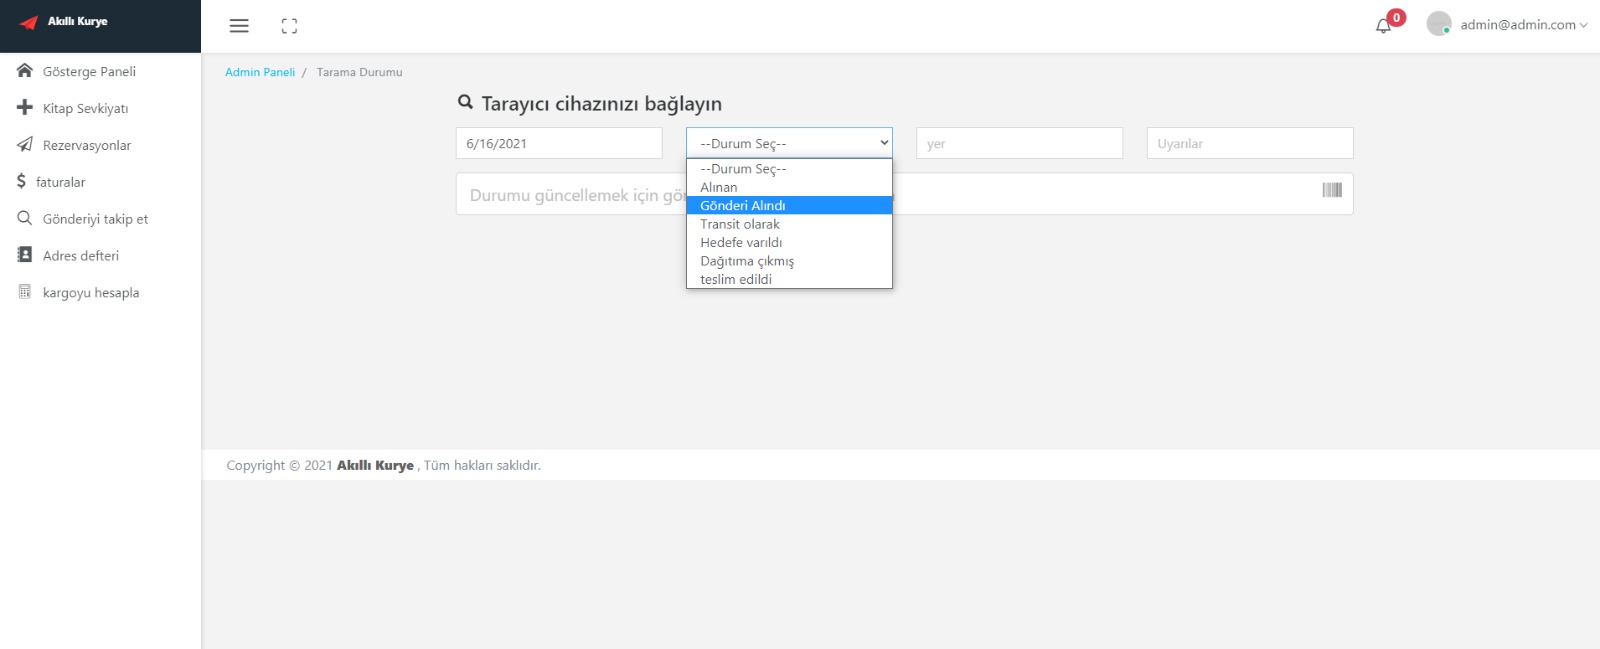Viewport: 1600px width, 649px height.
Task: Click the Adres defteri address book icon
Action: tap(25, 255)
